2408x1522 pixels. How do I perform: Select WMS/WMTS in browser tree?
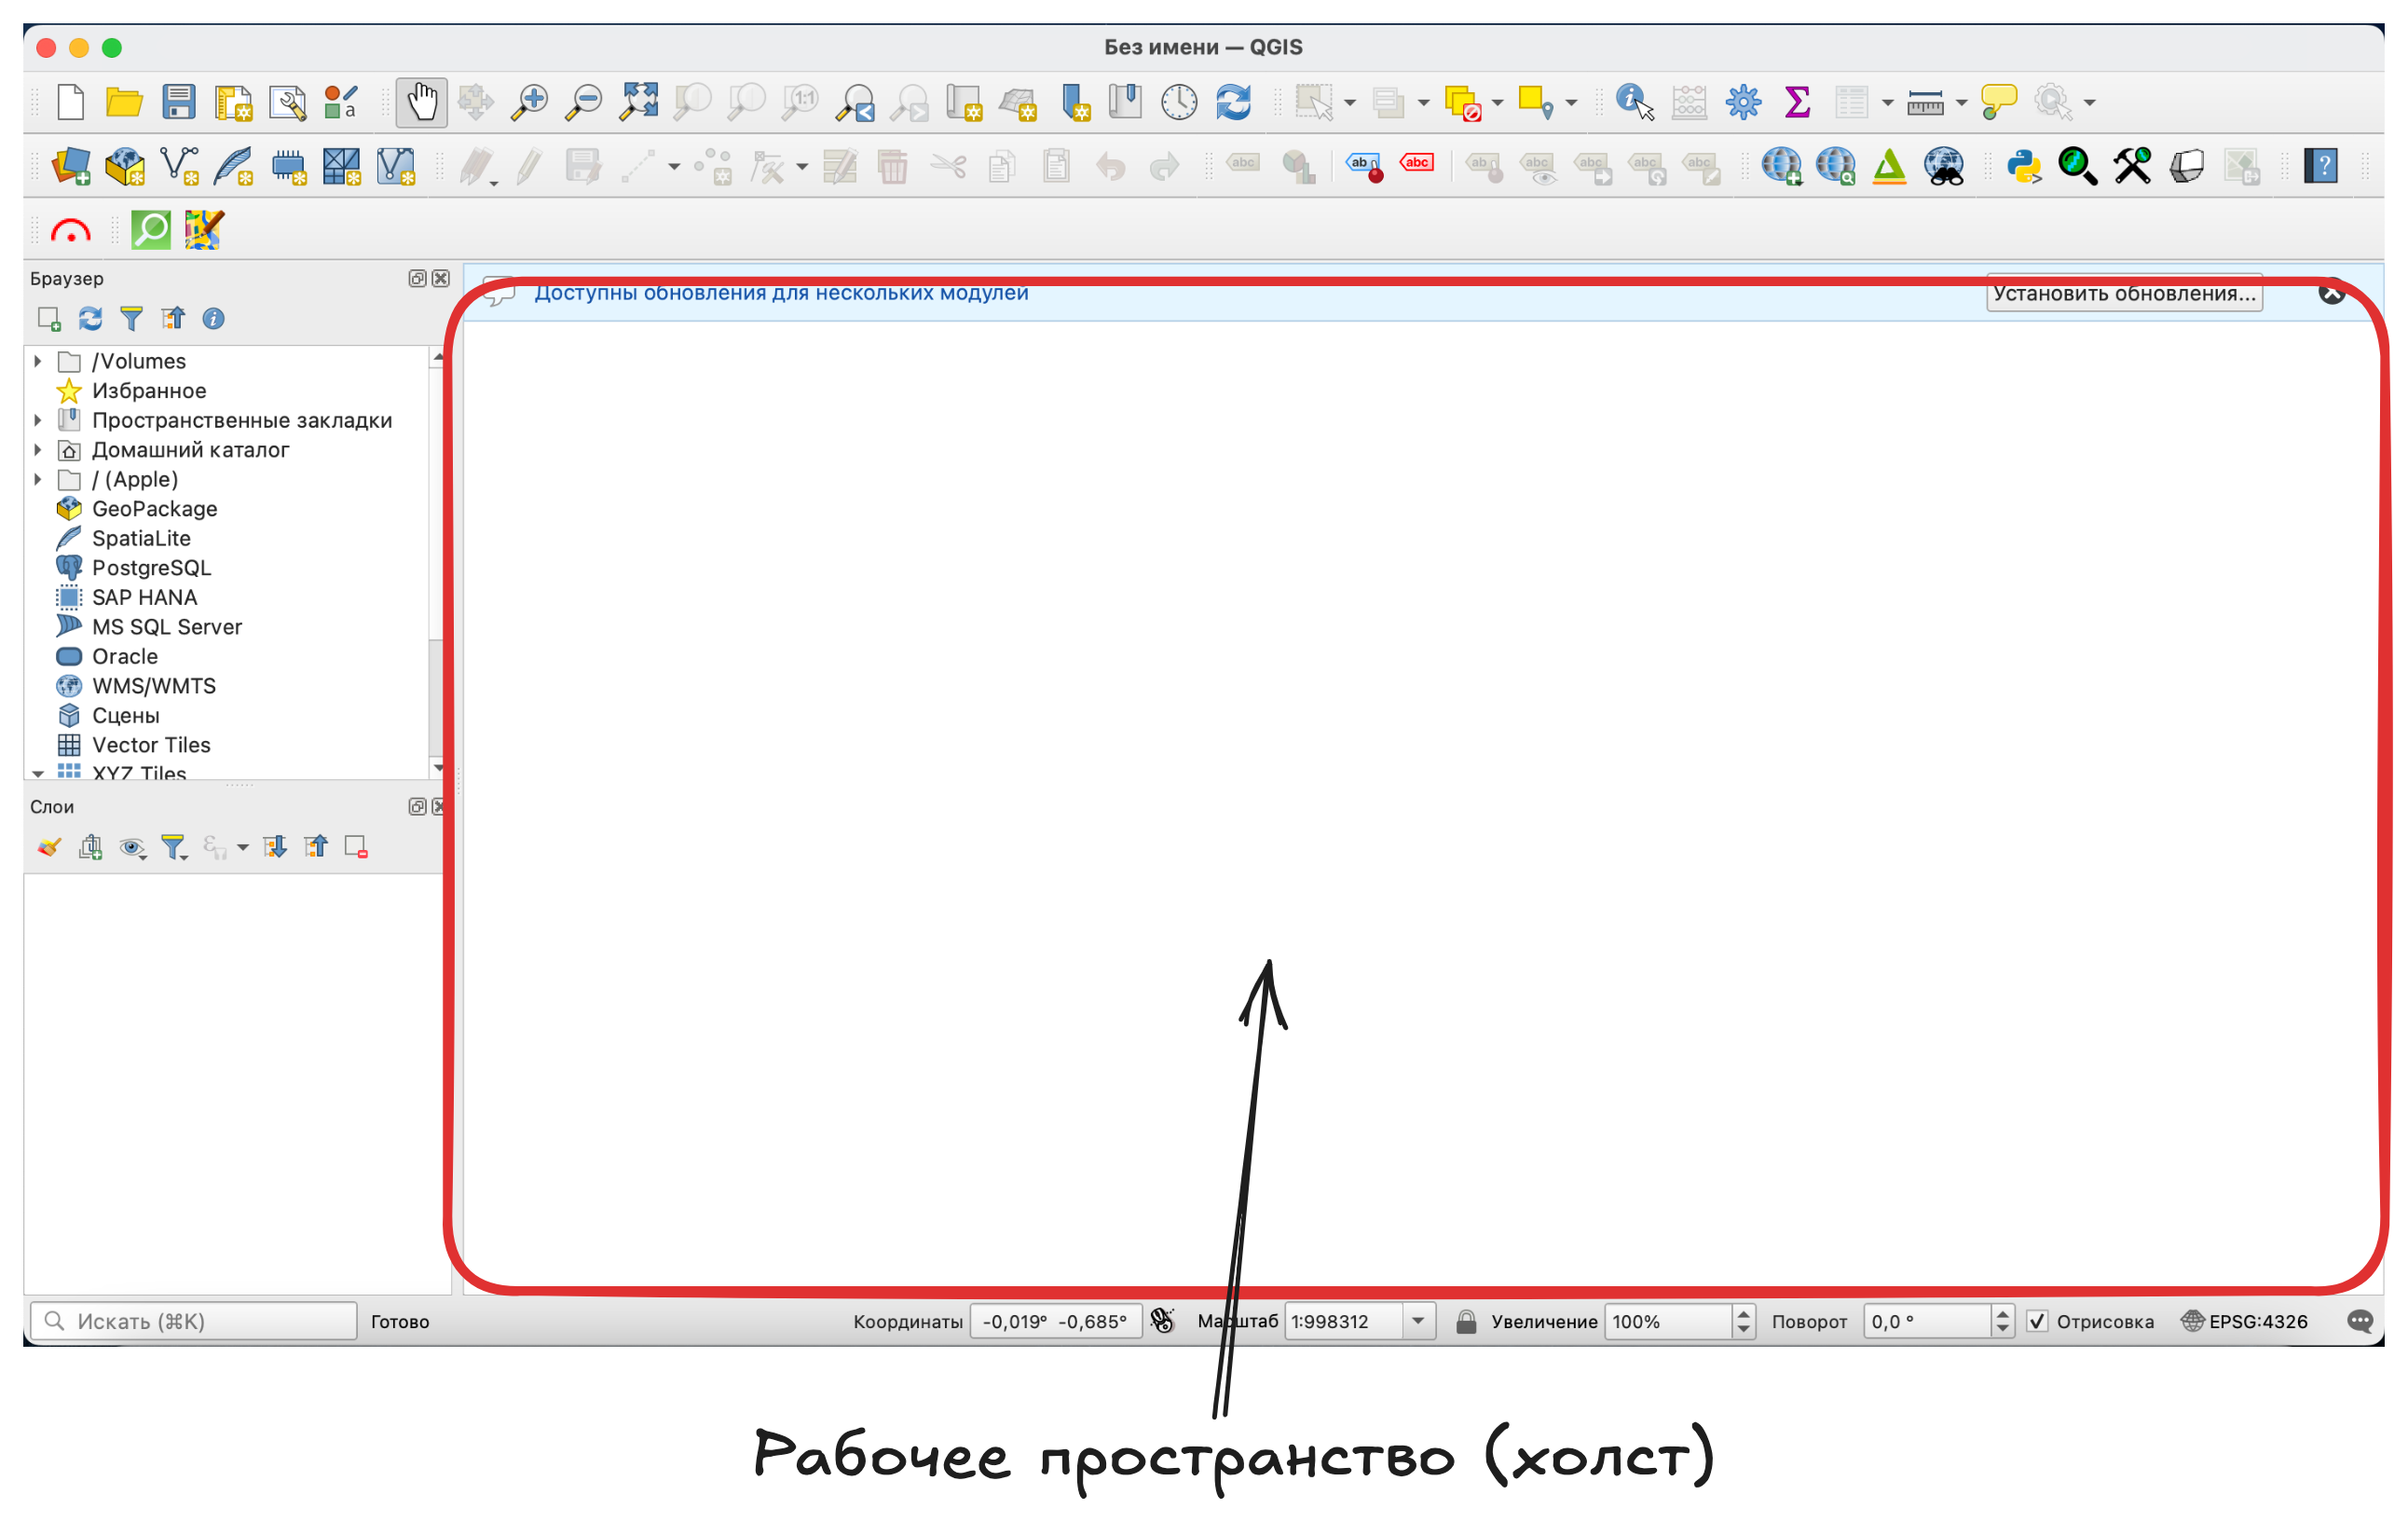click(x=153, y=686)
